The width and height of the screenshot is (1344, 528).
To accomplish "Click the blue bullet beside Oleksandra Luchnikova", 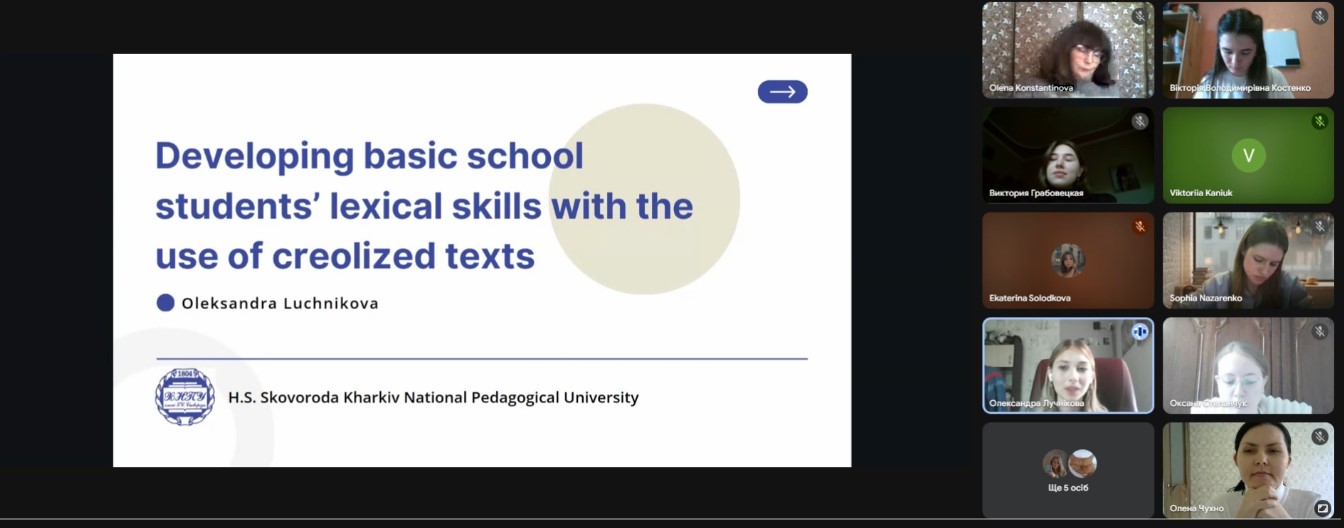I will point(166,303).
